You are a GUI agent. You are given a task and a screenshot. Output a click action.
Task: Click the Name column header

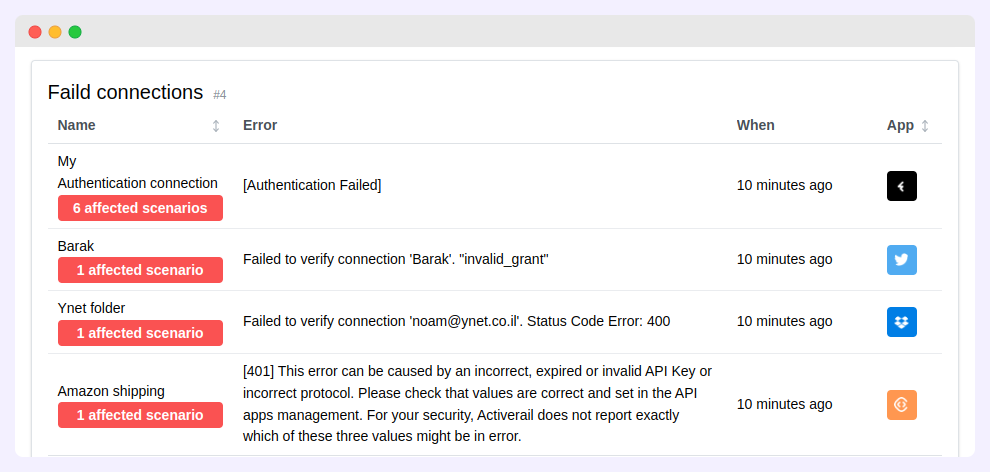coord(76,125)
